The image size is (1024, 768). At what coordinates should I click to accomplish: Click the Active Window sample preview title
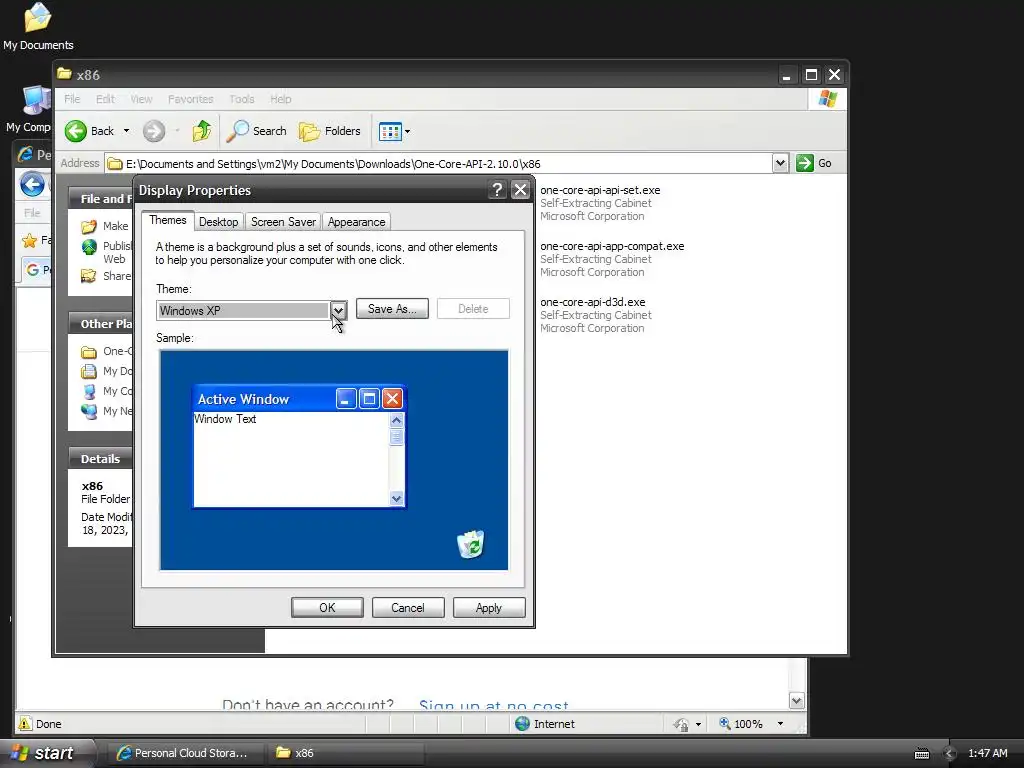pos(243,399)
